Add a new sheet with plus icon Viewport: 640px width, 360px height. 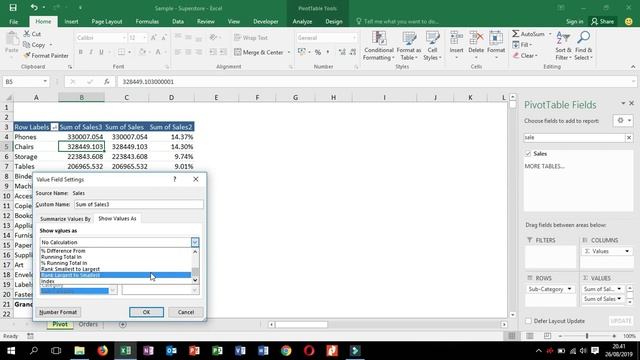(x=122, y=324)
